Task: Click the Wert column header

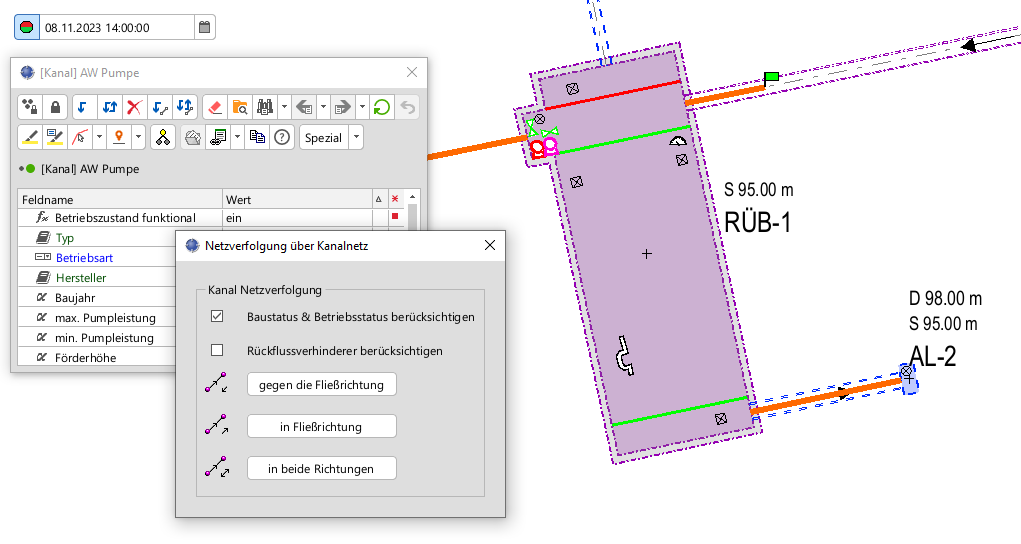Action: click(297, 199)
